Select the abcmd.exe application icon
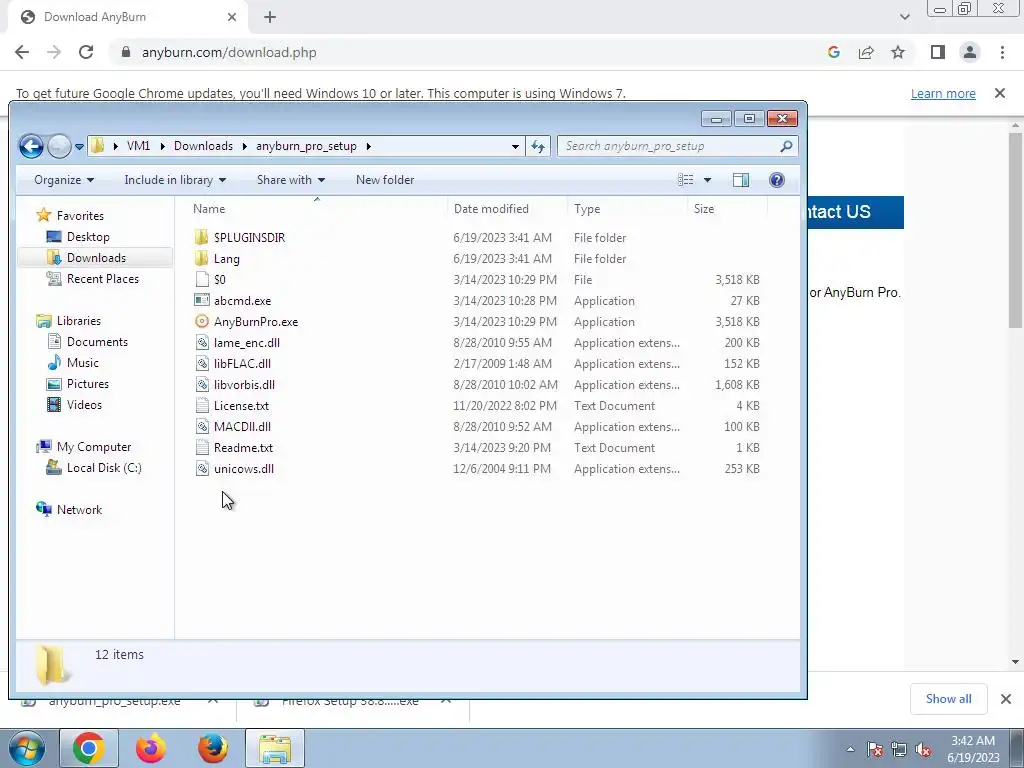Viewport: 1024px width, 768px height. (x=202, y=300)
